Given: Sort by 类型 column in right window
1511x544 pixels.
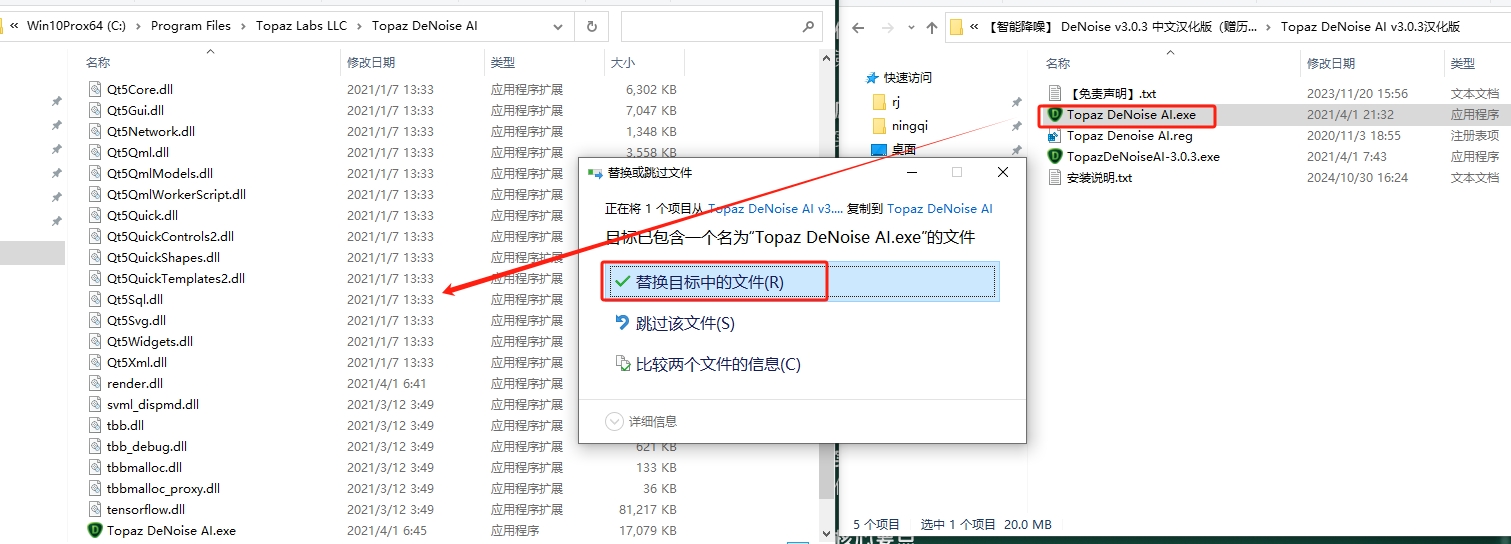Looking at the screenshot, I should [1462, 63].
